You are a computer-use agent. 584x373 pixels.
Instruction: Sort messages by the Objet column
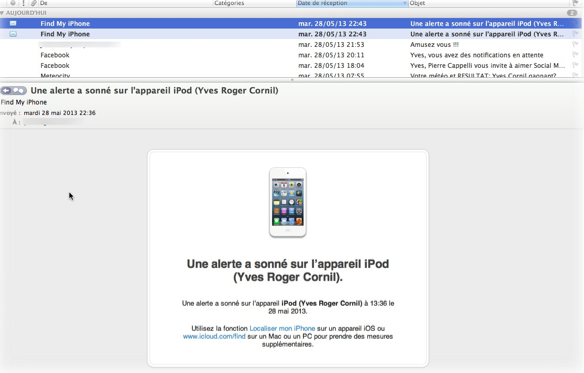pyautogui.click(x=489, y=3)
